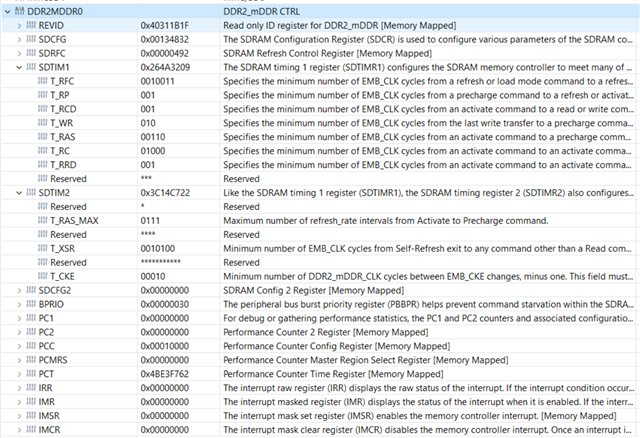640x438 pixels.
Task: Click the SDTIM2 register icon
Action: 31,192
